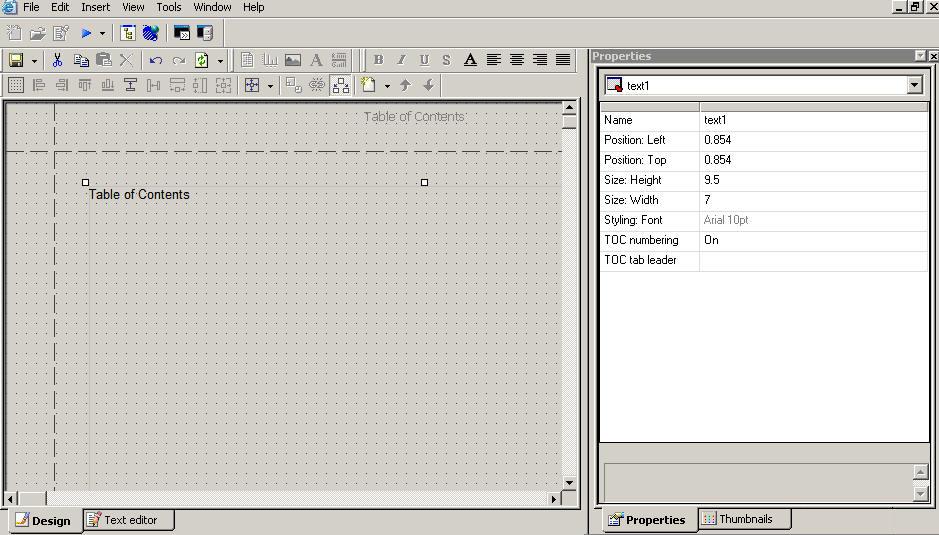Click the Insert text 'A' icon

[316, 60]
